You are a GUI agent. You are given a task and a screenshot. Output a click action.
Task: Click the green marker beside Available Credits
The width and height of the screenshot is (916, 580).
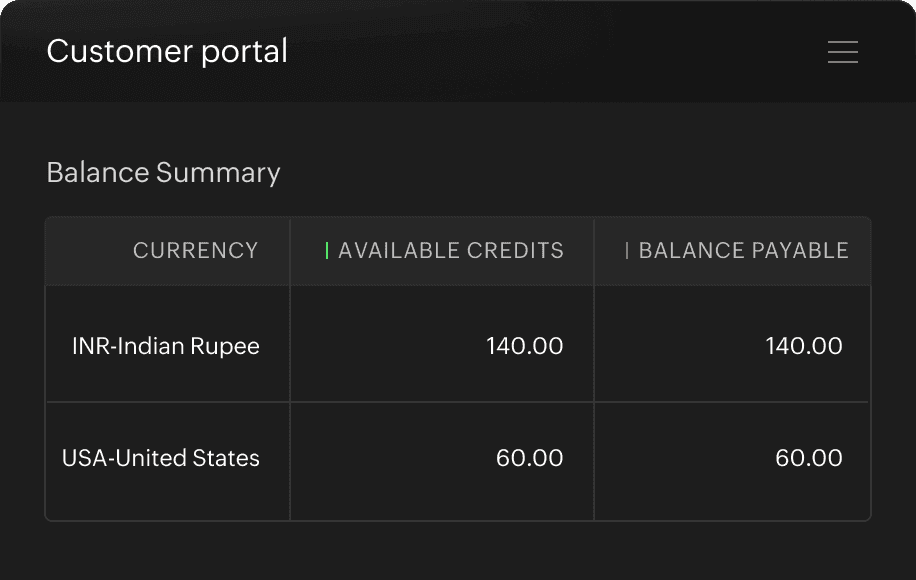pos(327,251)
